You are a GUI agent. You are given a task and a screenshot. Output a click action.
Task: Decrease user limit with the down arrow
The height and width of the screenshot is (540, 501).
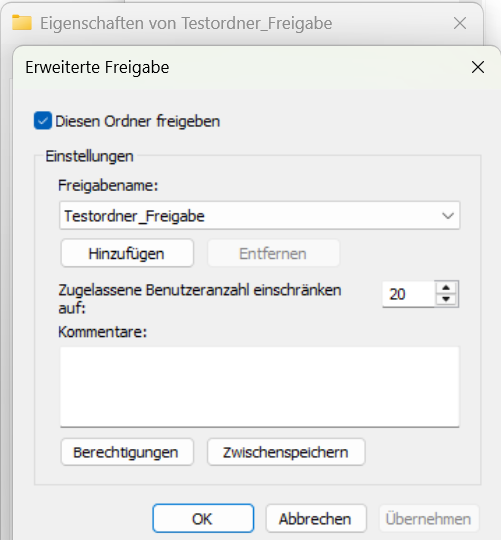pos(446,299)
